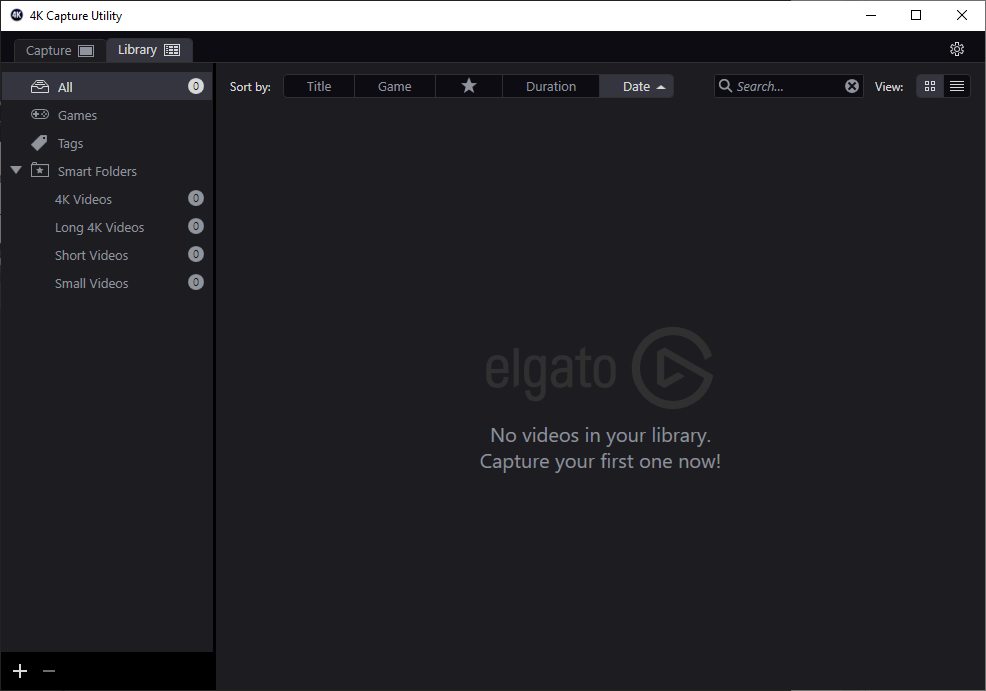Collapse the Smart Folders triangle
Image resolution: width=986 pixels, height=691 pixels.
coord(16,170)
